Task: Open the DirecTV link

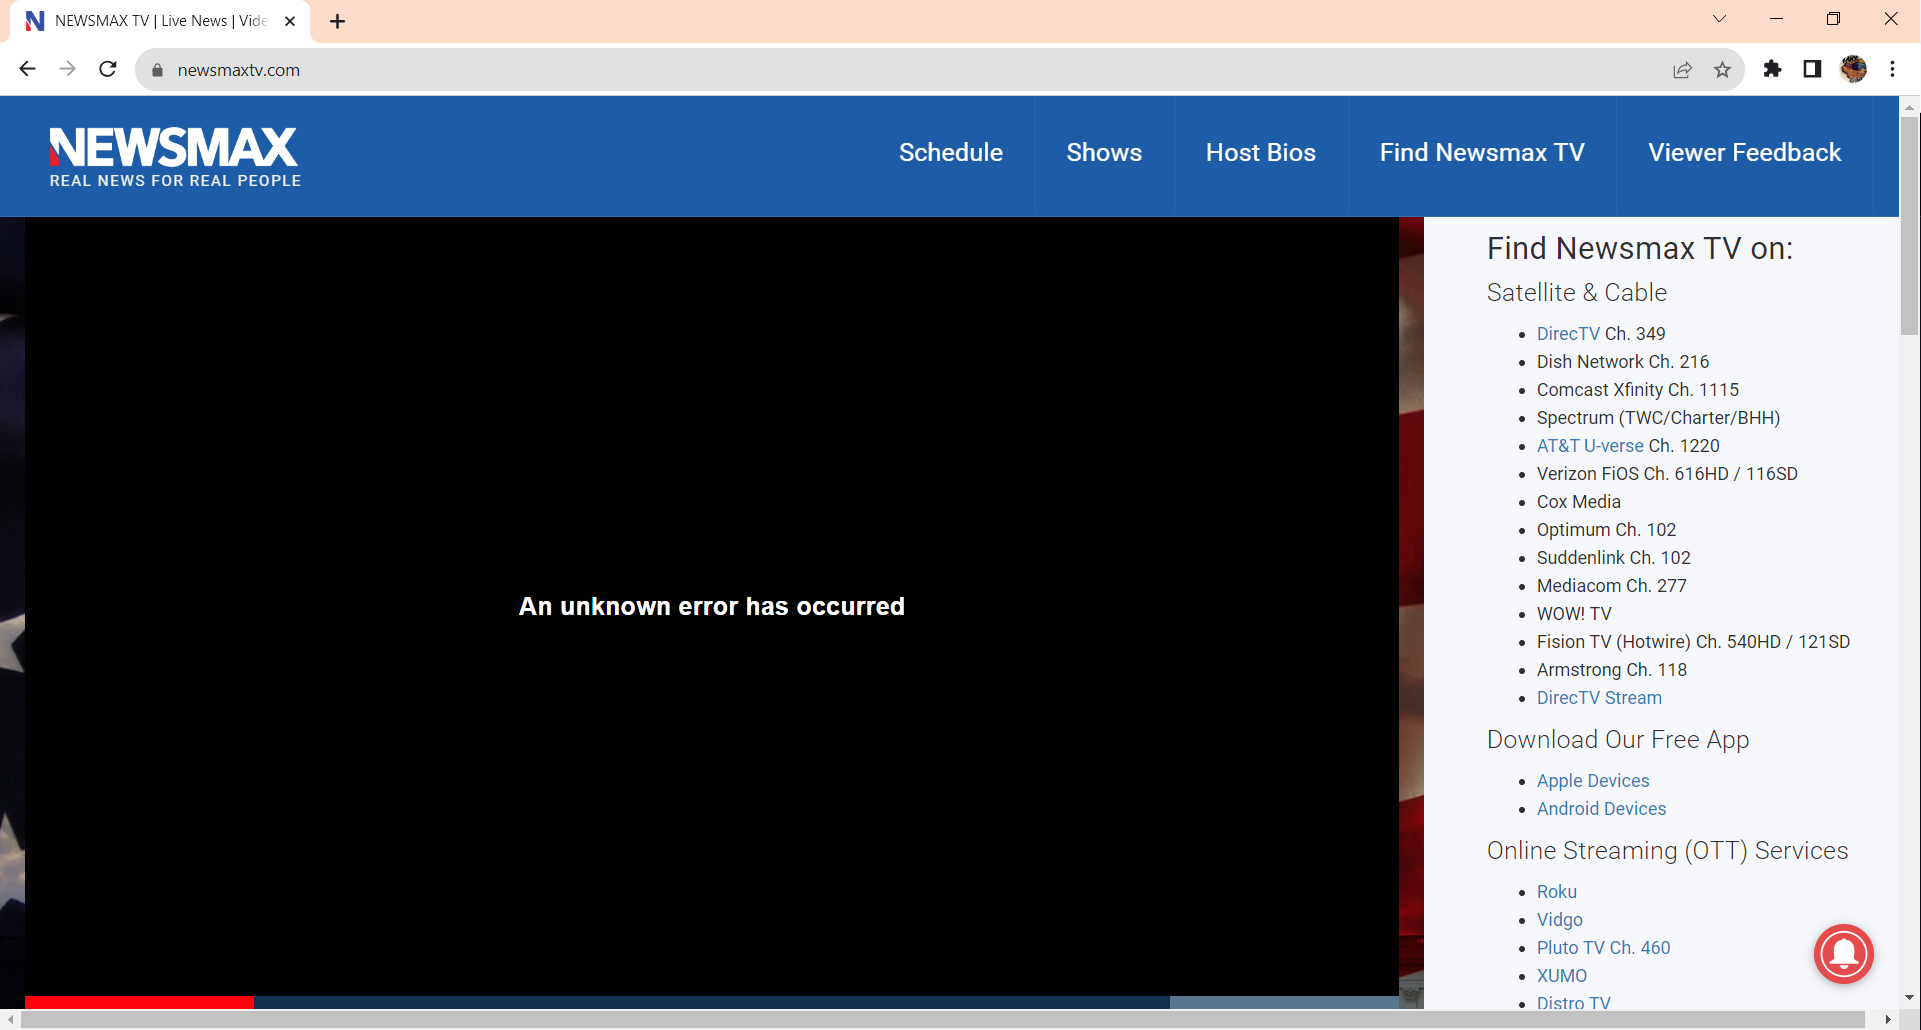Action: [x=1568, y=334]
